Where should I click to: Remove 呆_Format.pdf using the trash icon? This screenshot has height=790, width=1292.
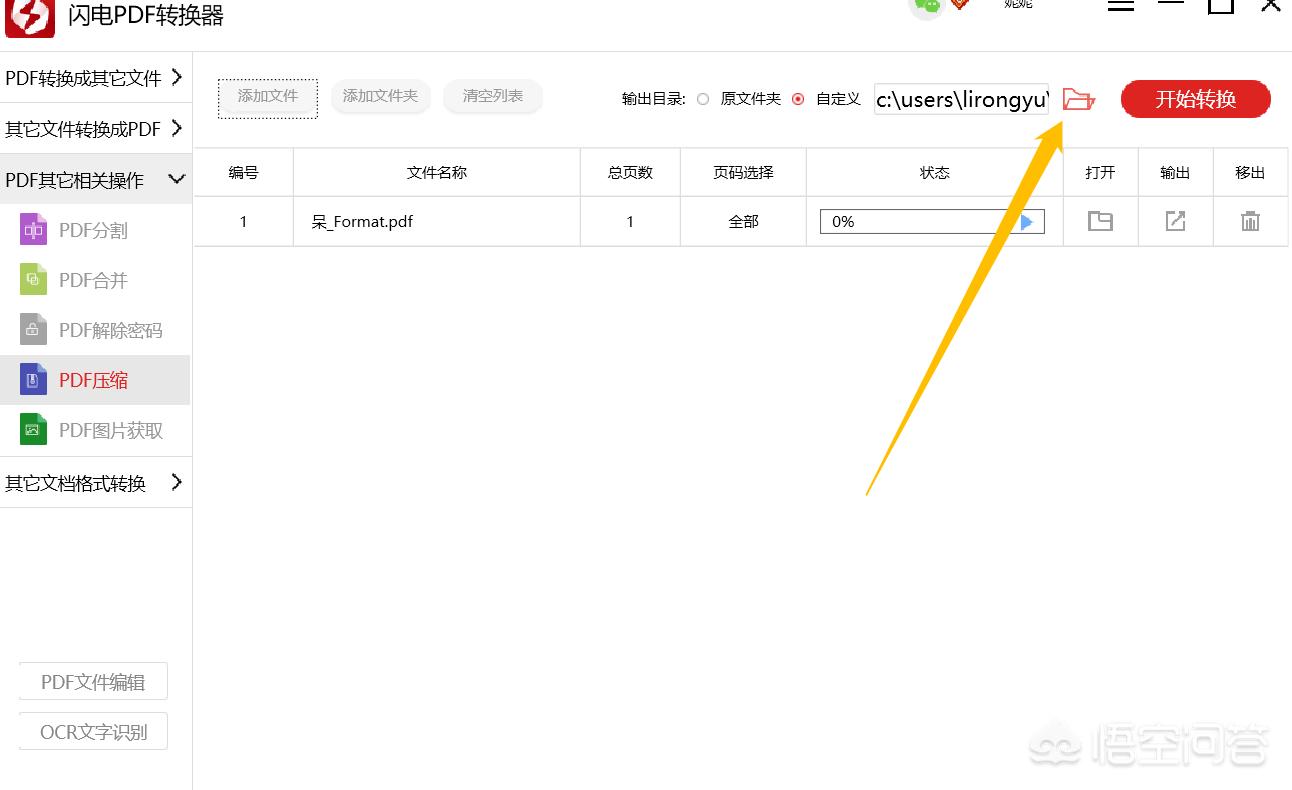[1250, 221]
